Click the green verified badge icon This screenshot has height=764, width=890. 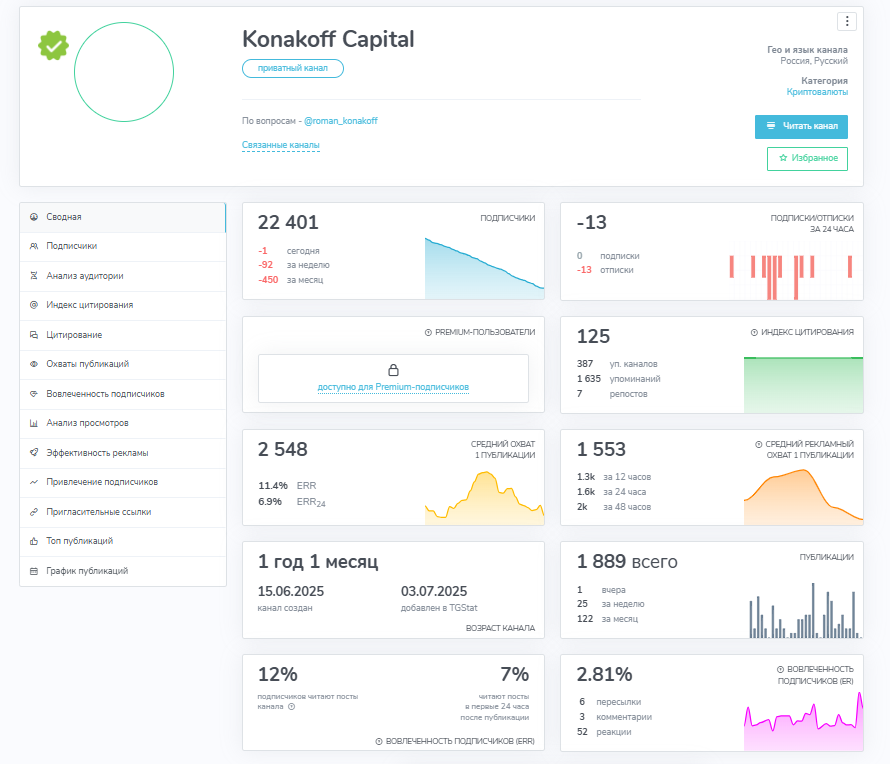click(x=53, y=45)
